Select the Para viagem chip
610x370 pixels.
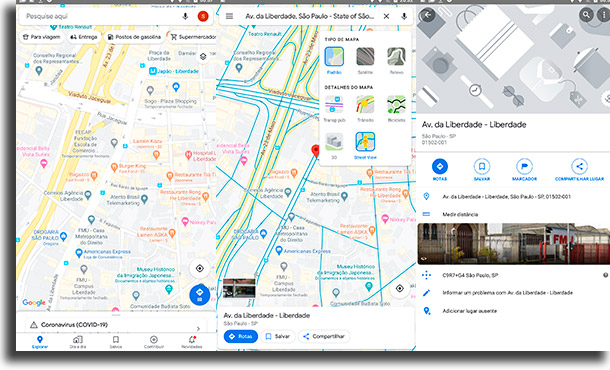(42, 37)
